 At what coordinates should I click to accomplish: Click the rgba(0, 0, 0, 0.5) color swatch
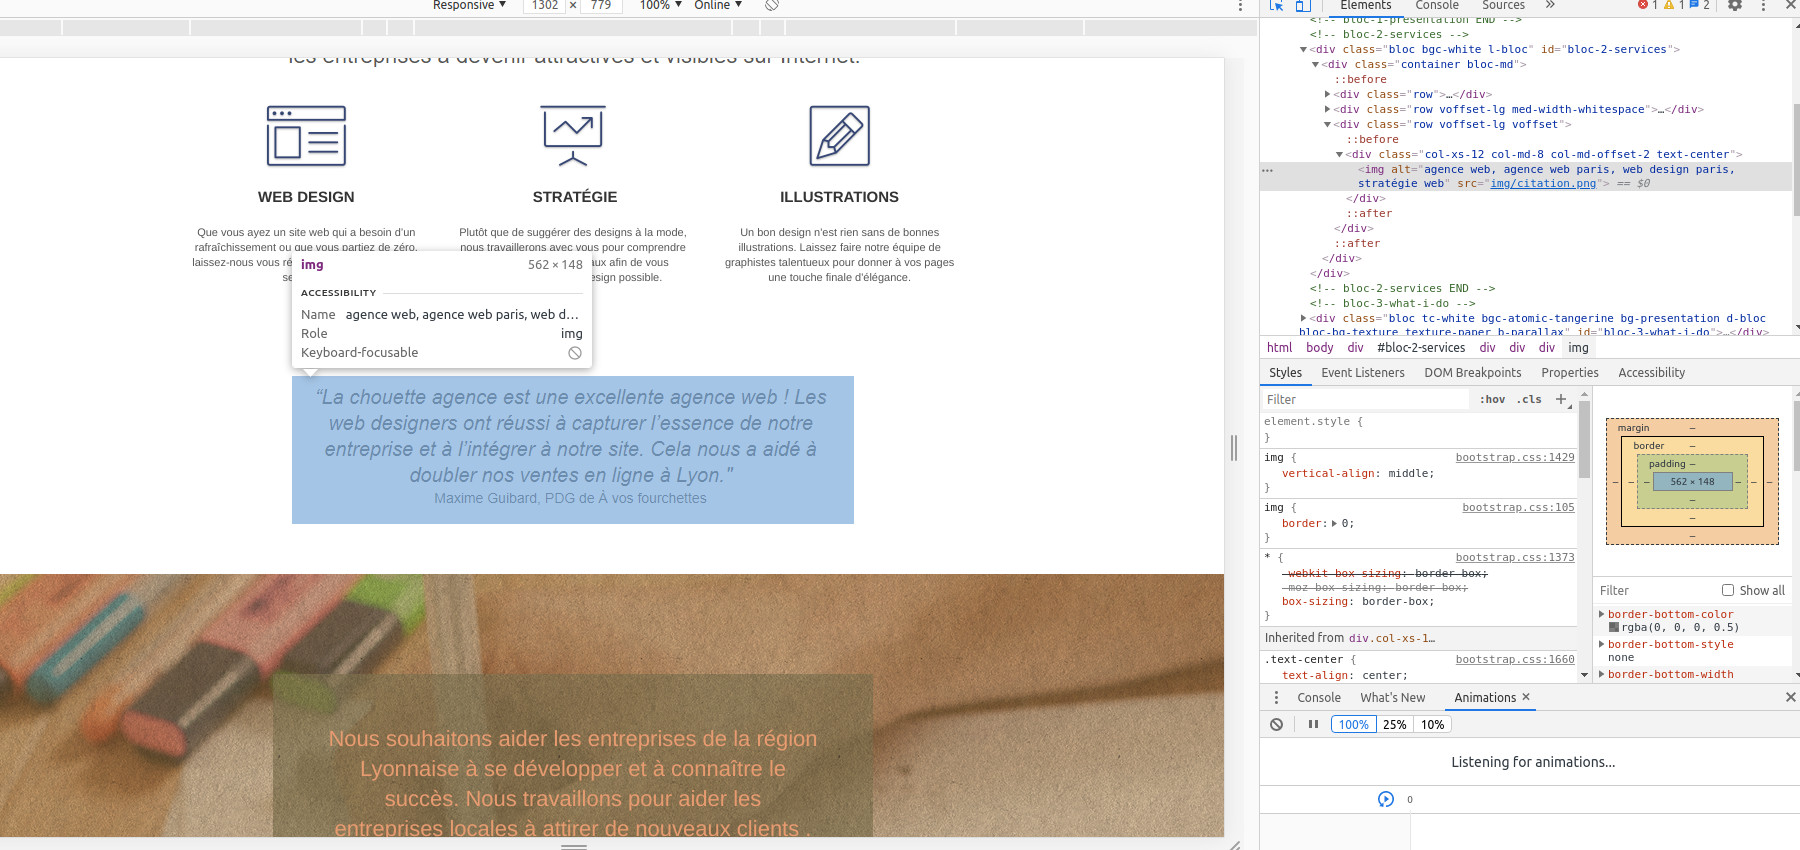pos(1614,628)
